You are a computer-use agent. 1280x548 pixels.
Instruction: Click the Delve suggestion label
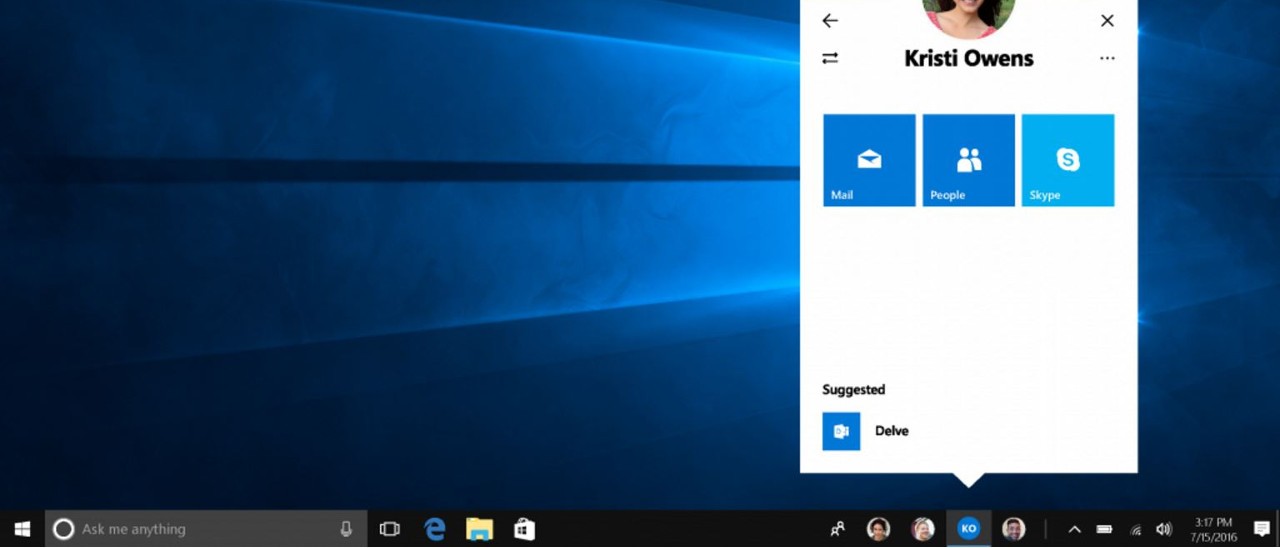(892, 431)
